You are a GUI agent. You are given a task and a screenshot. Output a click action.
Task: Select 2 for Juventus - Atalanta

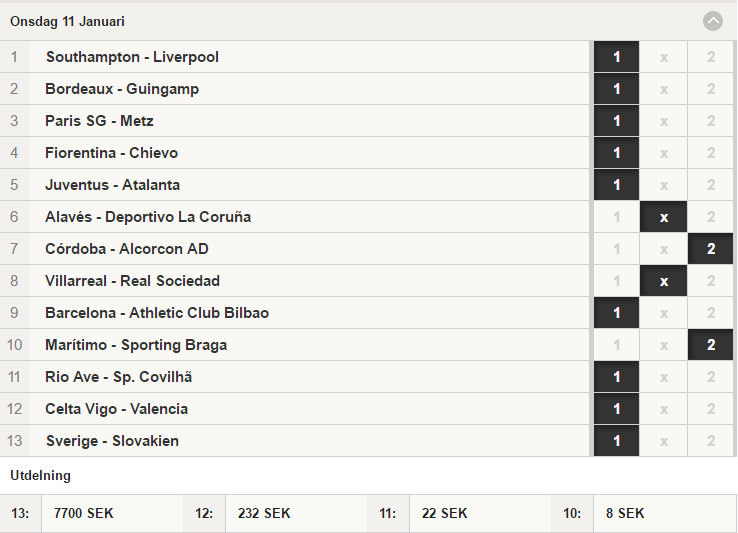[711, 185]
